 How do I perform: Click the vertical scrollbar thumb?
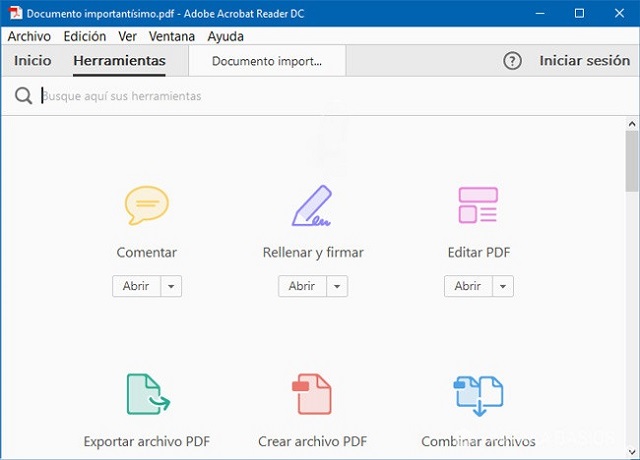(x=632, y=160)
